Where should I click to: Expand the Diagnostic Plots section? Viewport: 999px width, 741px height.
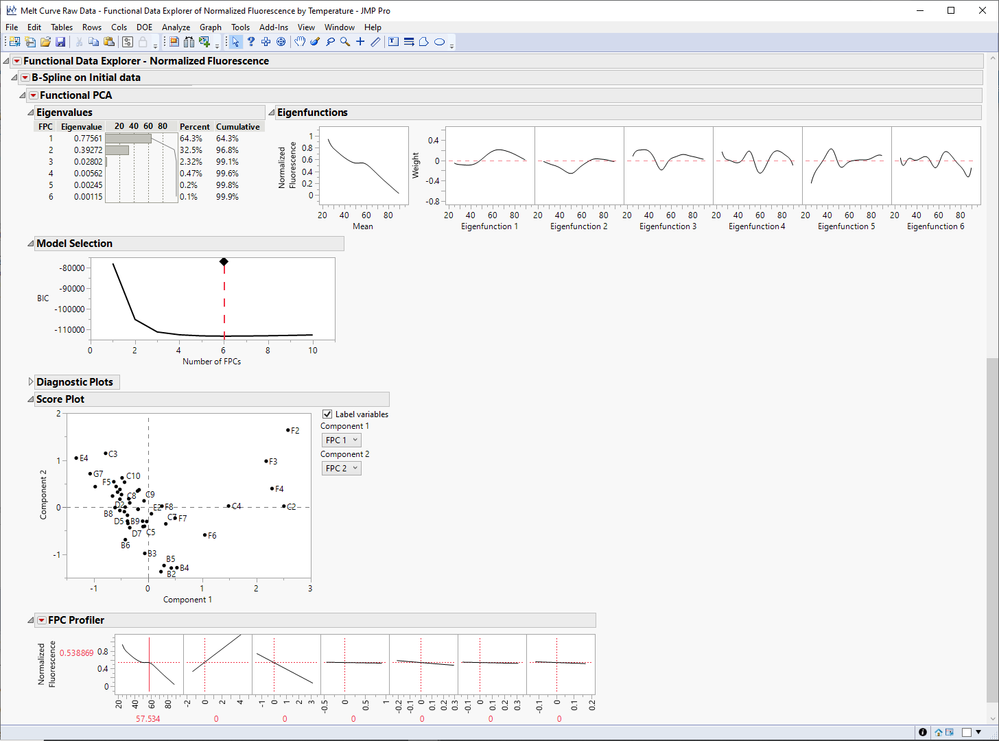pos(30,382)
